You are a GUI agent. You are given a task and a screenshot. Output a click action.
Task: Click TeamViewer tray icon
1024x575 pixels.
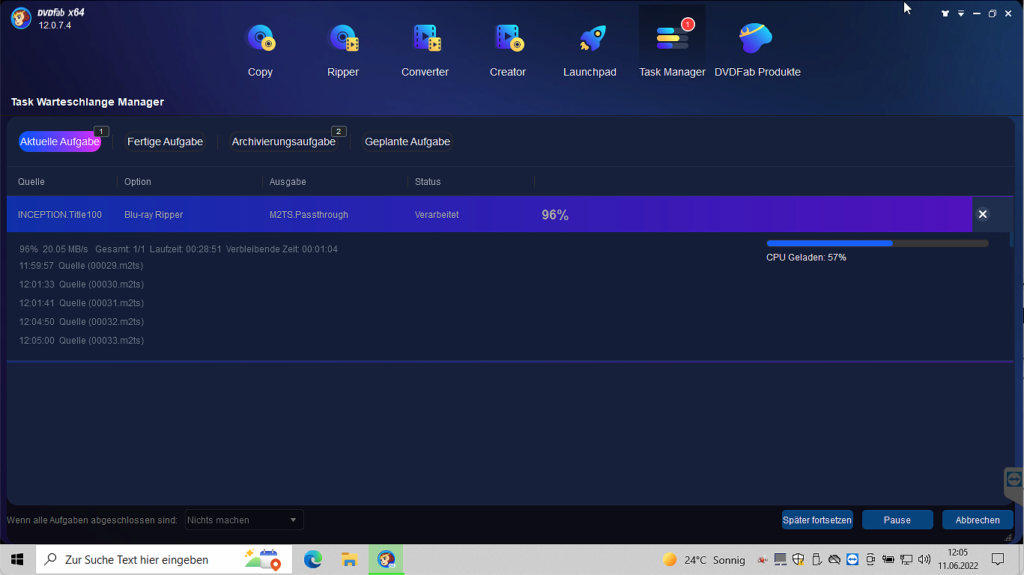(852, 559)
